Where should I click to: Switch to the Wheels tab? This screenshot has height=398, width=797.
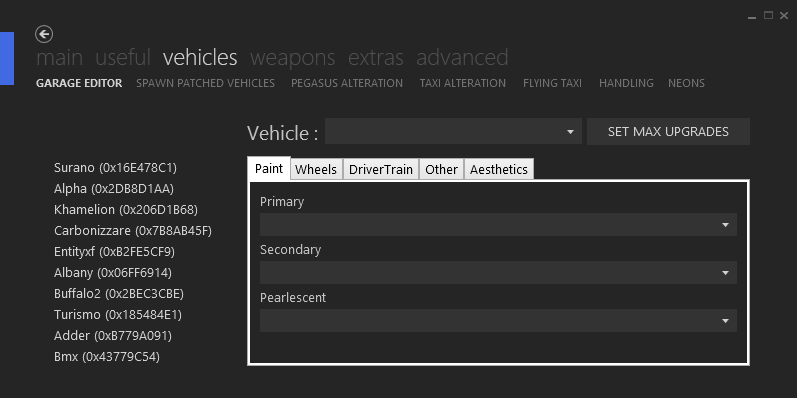coord(316,169)
